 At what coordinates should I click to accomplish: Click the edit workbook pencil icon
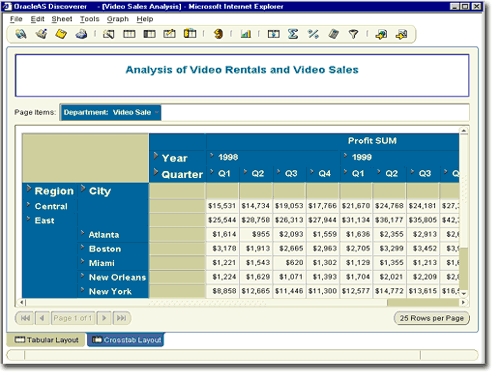tap(41, 34)
